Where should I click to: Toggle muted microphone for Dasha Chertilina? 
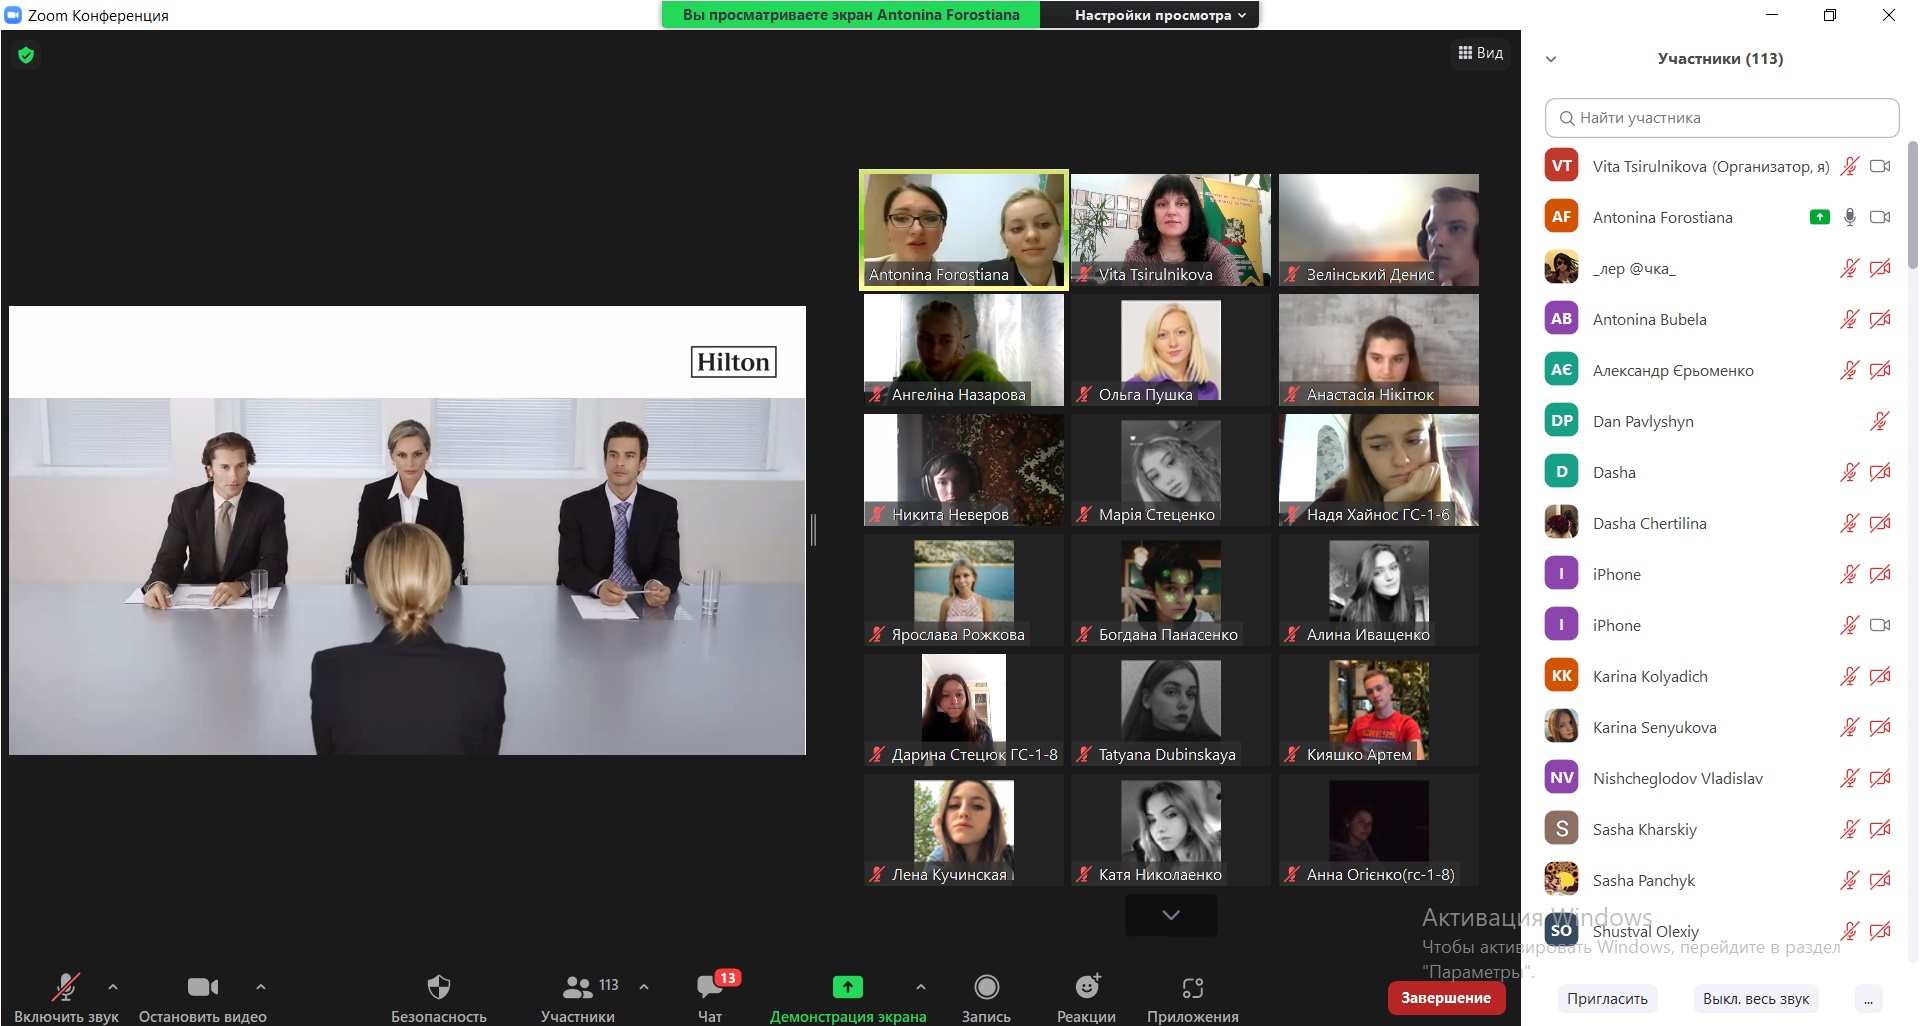1850,523
